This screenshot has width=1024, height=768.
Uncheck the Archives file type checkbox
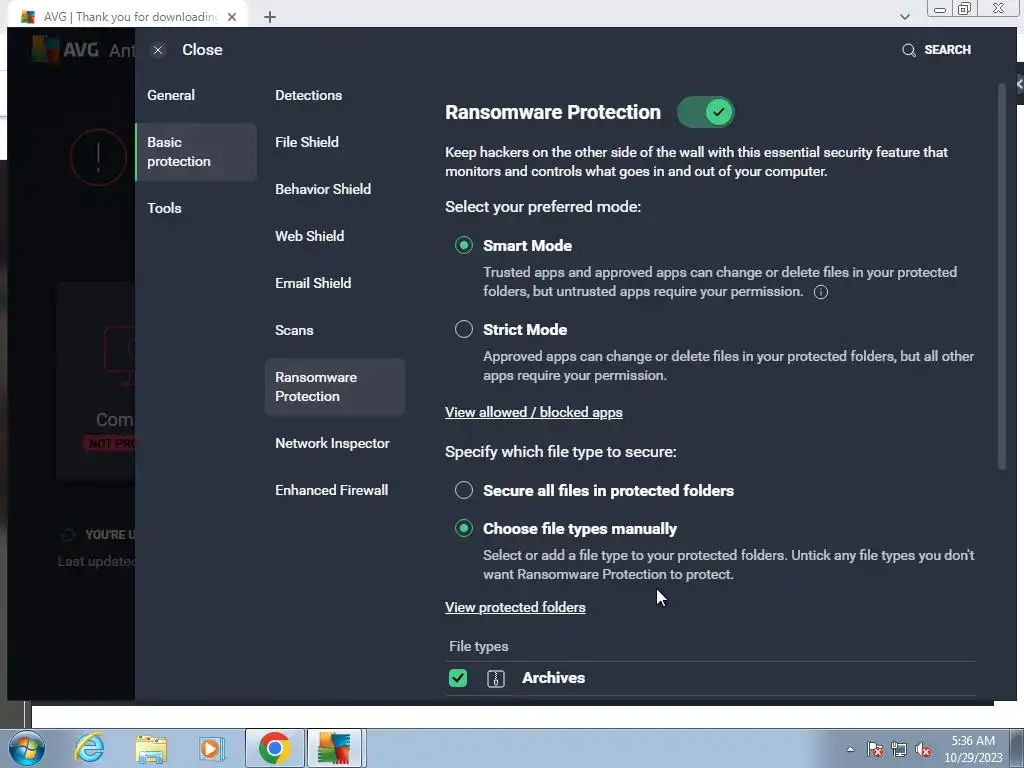(458, 679)
